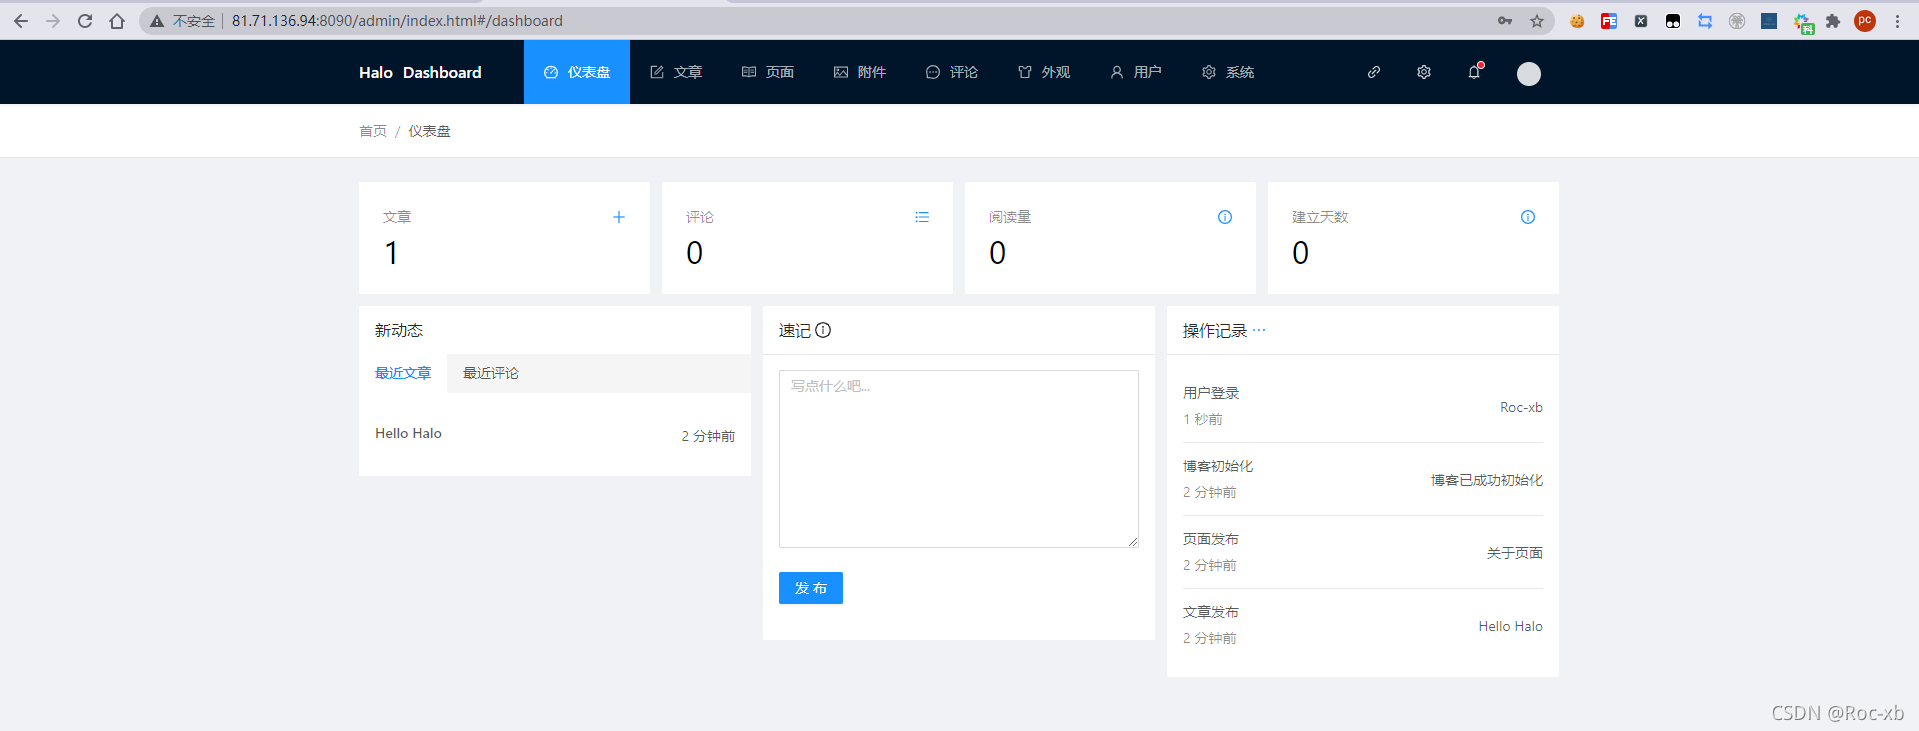The height and width of the screenshot is (731, 1919).
Task: Show info icon on 阅读量 card
Action: tap(1225, 217)
